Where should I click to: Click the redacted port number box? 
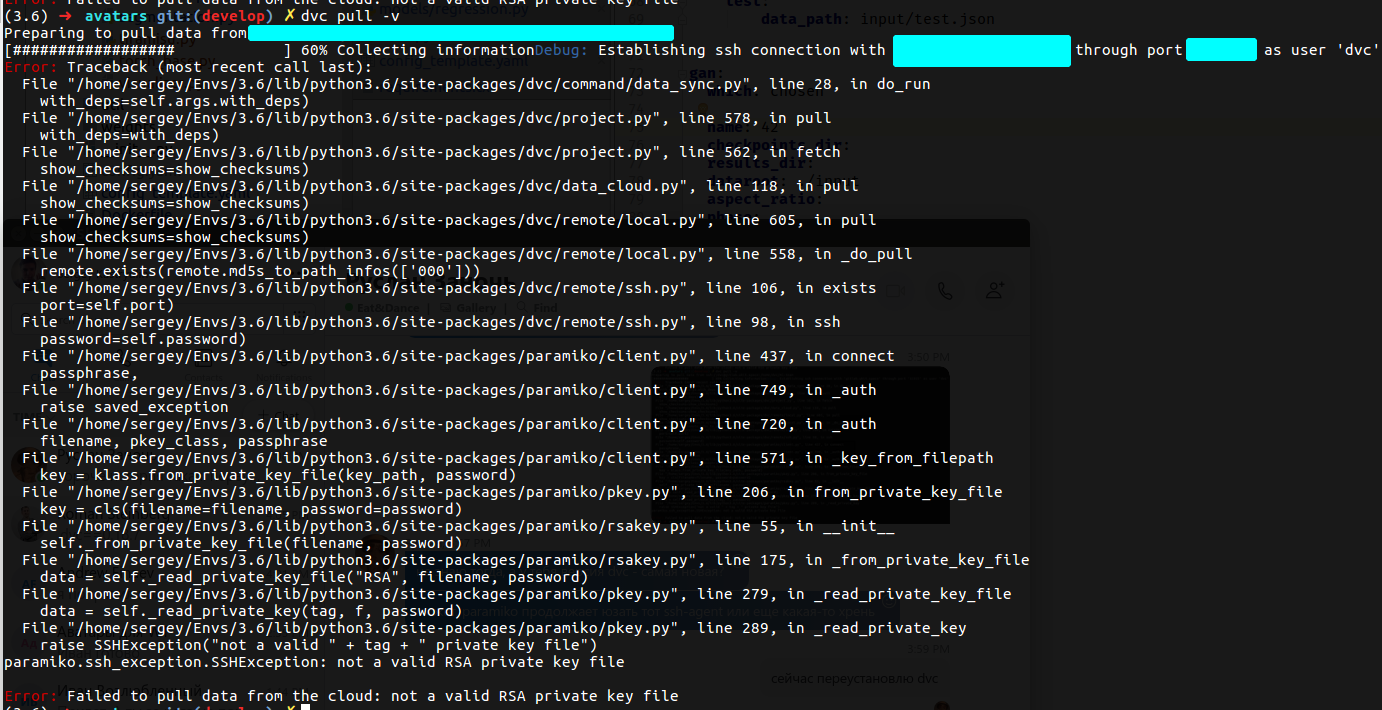point(1221,49)
